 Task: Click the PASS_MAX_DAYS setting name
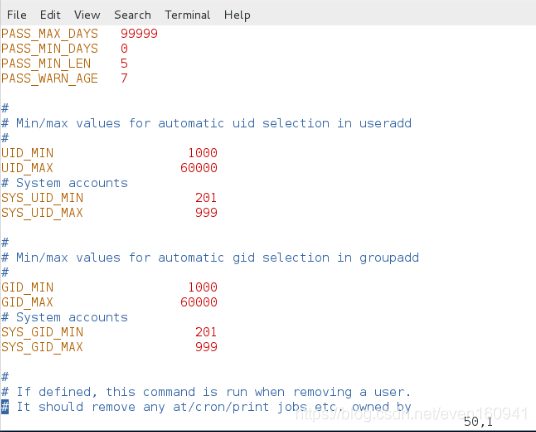coord(50,34)
